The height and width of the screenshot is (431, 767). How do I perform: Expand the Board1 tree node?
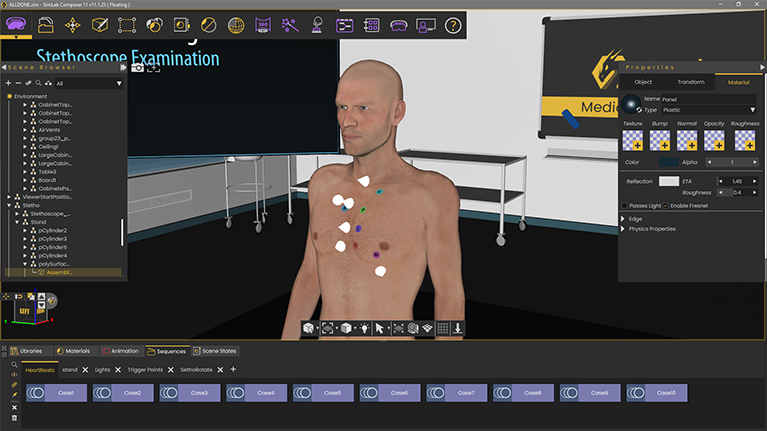(x=25, y=180)
